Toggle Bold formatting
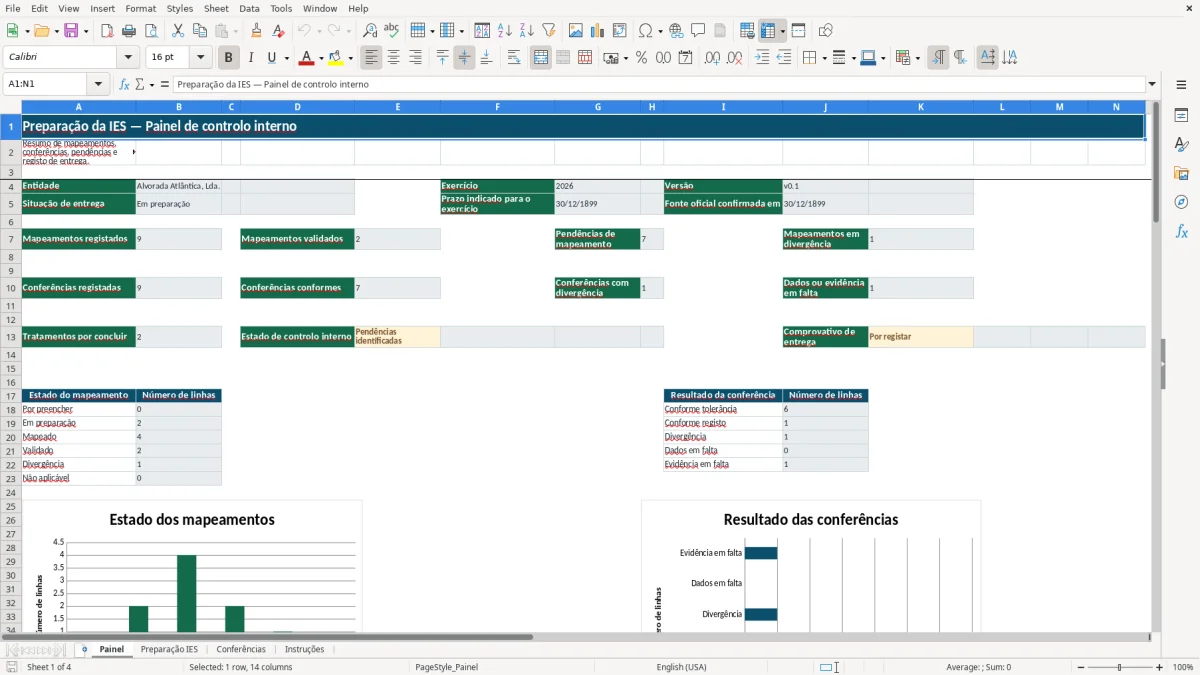Viewport: 1200px width, 675px height. (x=228, y=58)
